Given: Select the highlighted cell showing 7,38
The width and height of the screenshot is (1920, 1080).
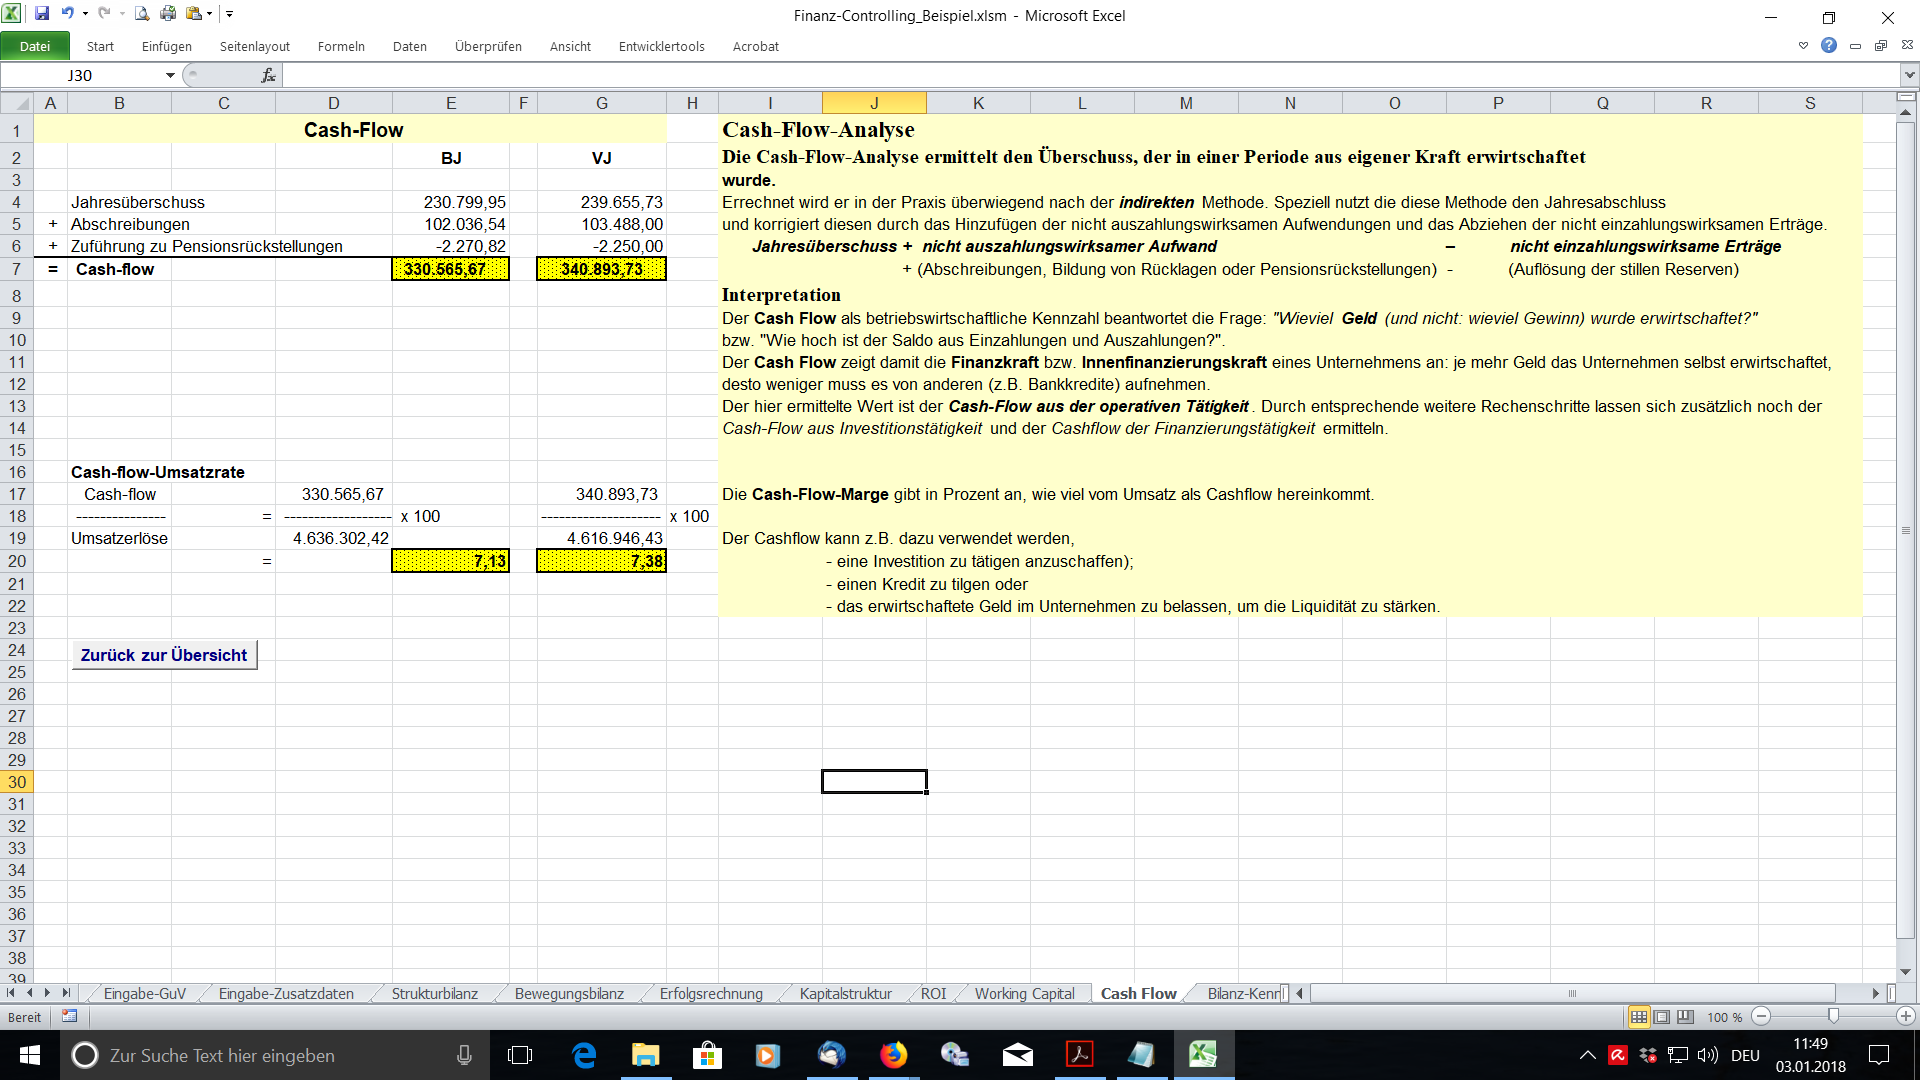Looking at the screenshot, I should [x=602, y=561].
